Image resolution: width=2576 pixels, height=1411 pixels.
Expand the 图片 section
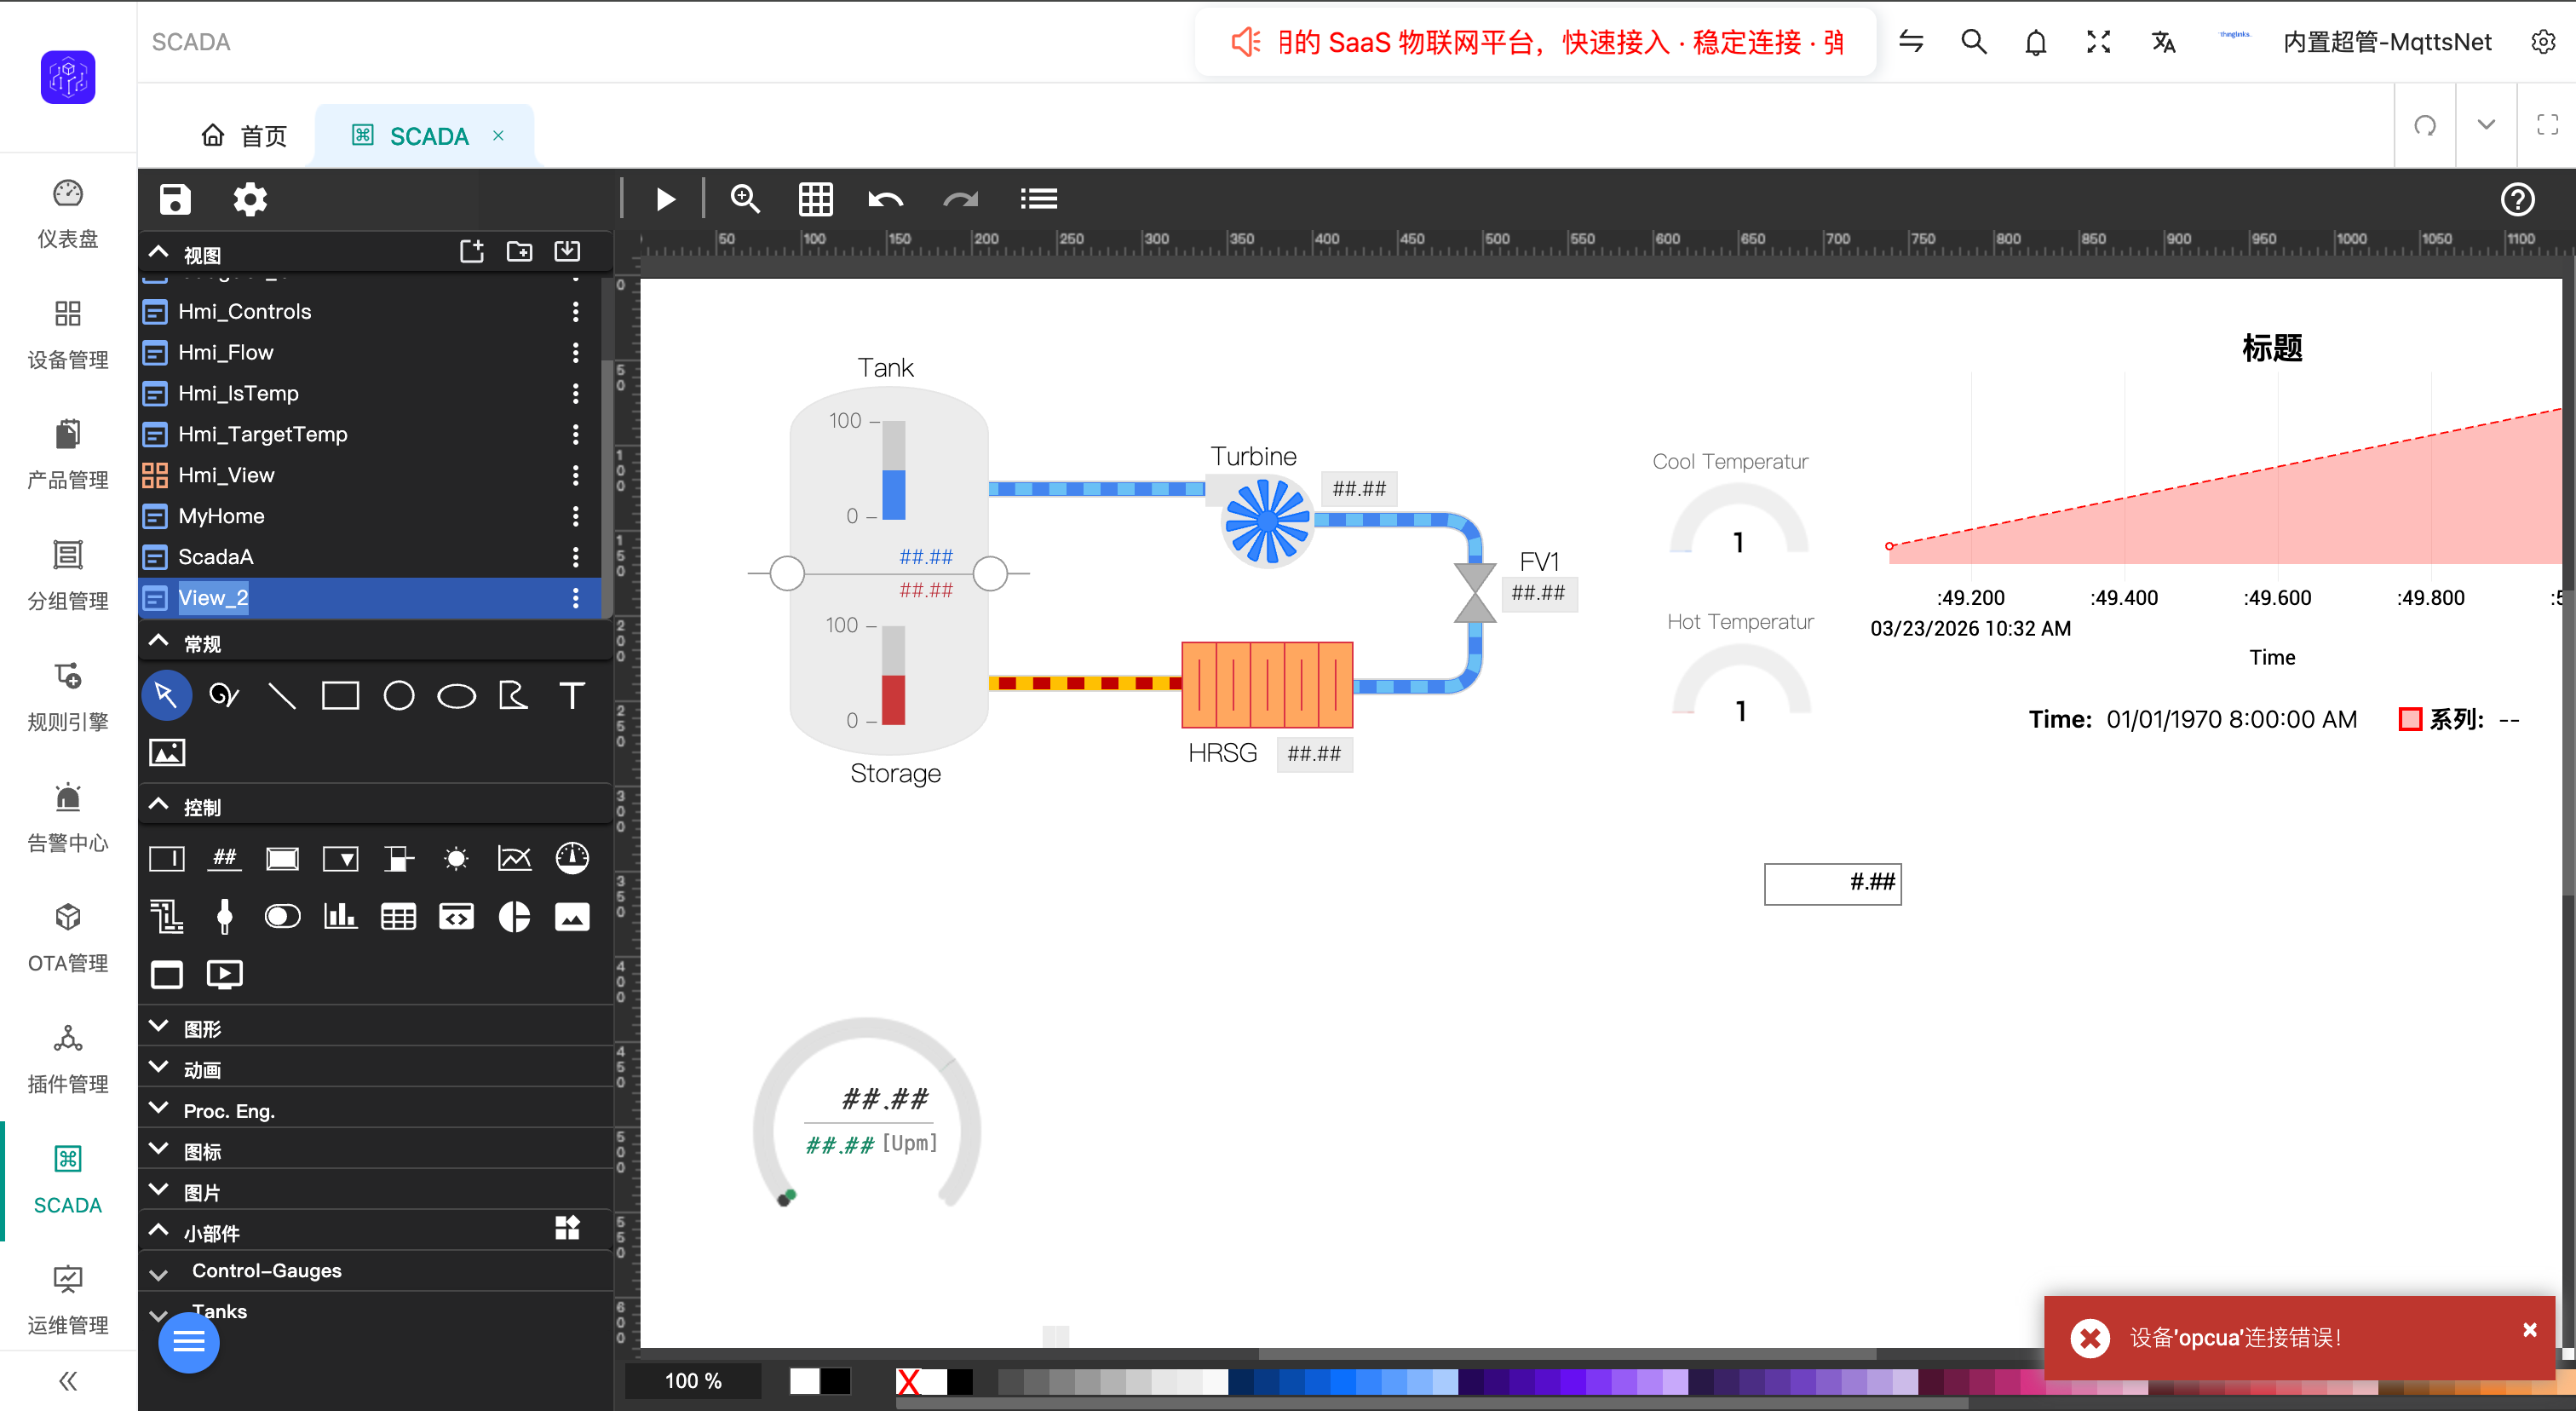(158, 1191)
